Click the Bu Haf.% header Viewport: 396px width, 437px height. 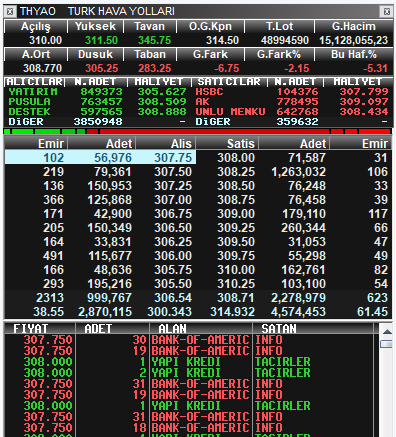point(354,54)
